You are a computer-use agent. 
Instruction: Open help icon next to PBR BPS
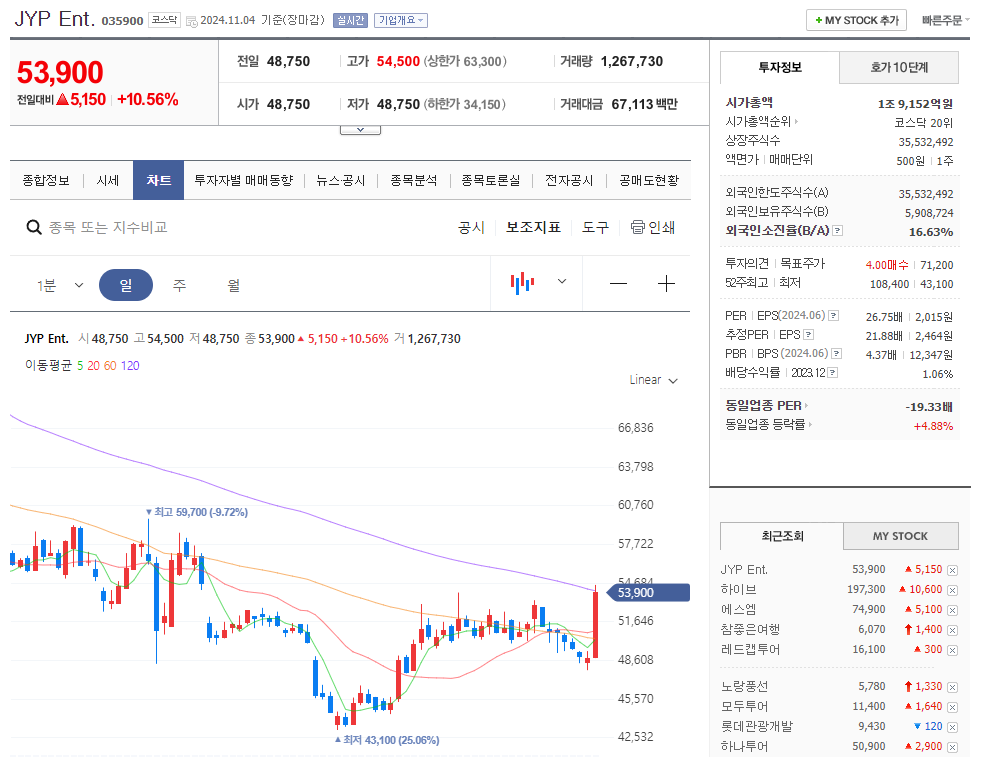coord(837,354)
